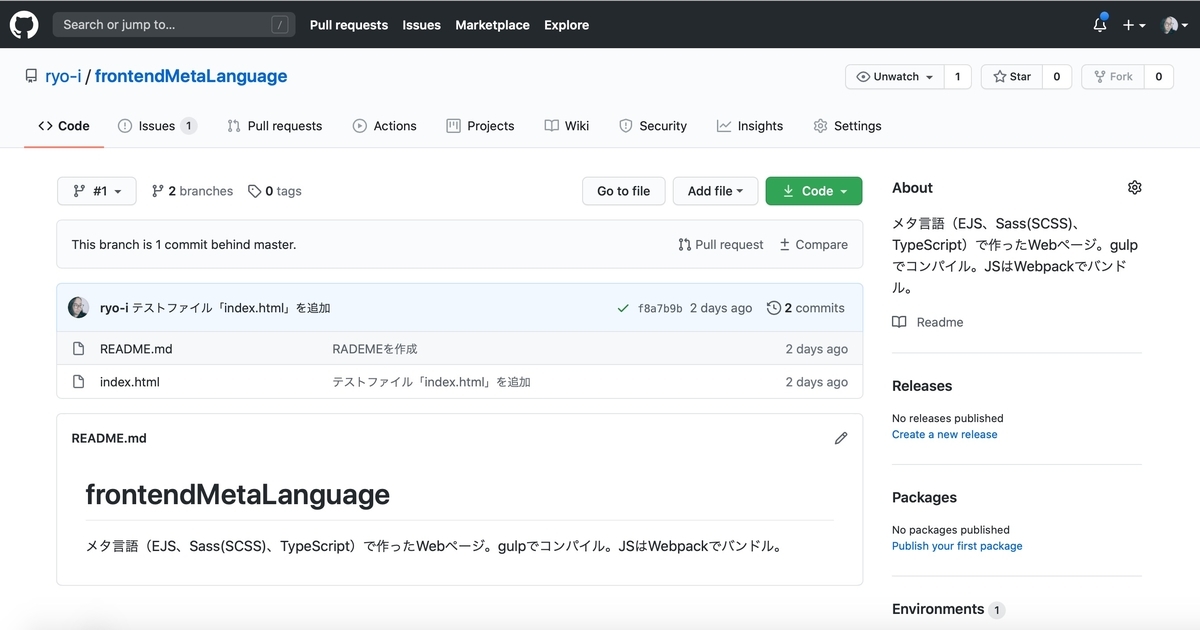Viewport: 1200px width, 630px height.
Task: Switch to the Projects tab
Action: [480, 126]
